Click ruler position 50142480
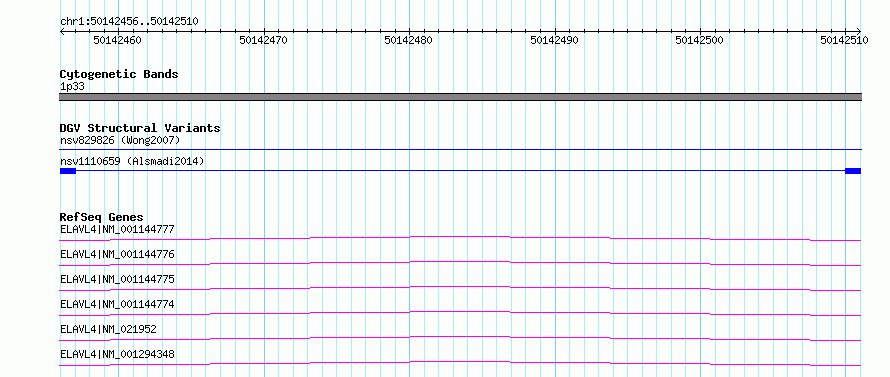This screenshot has width=890, height=377. point(409,40)
